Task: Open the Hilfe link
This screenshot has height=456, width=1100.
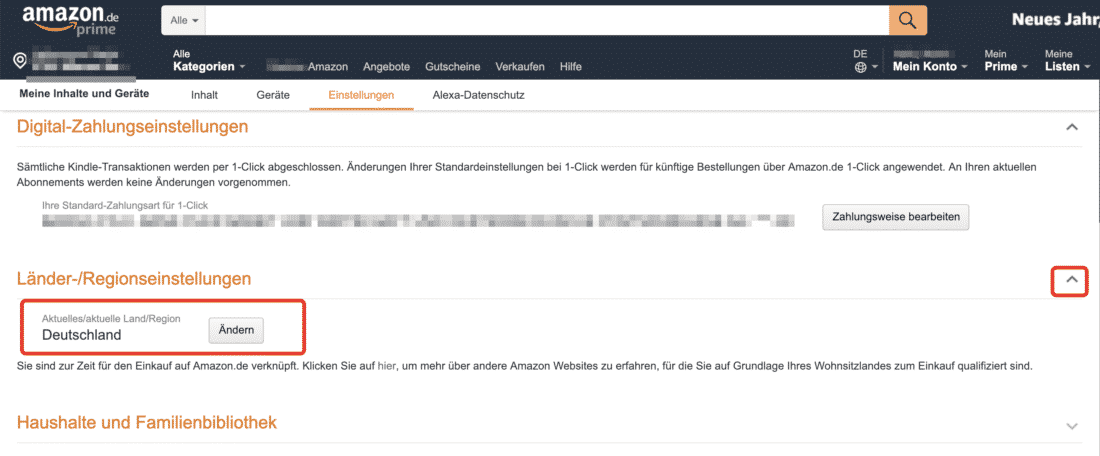Action: 570,67
